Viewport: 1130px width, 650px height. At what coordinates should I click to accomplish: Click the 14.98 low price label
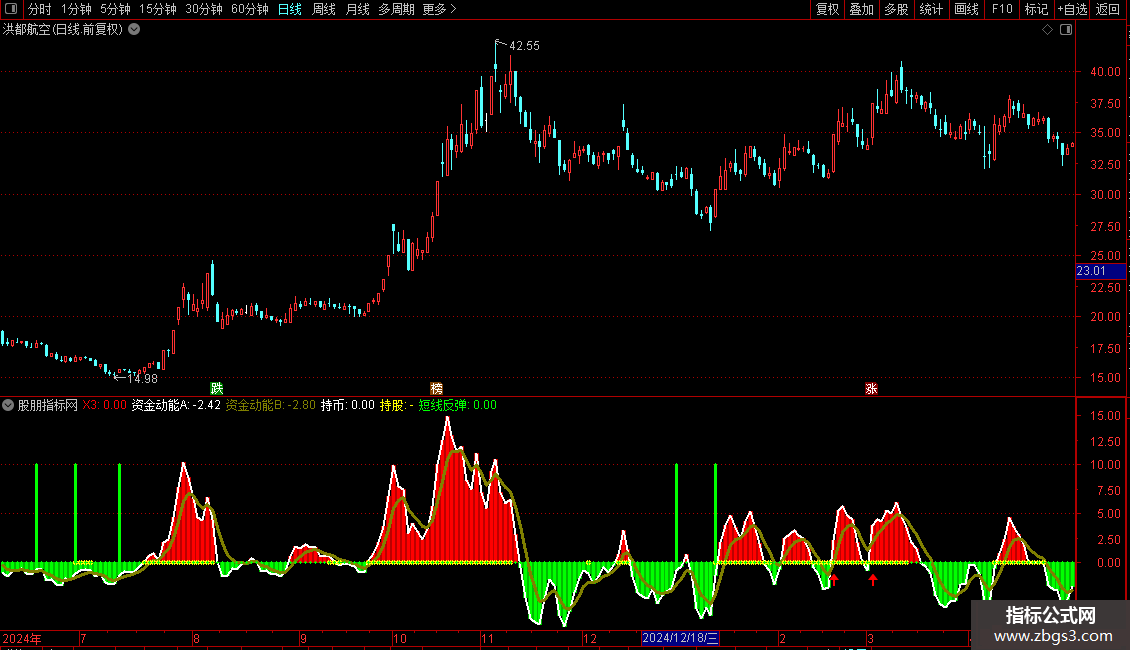[142, 378]
